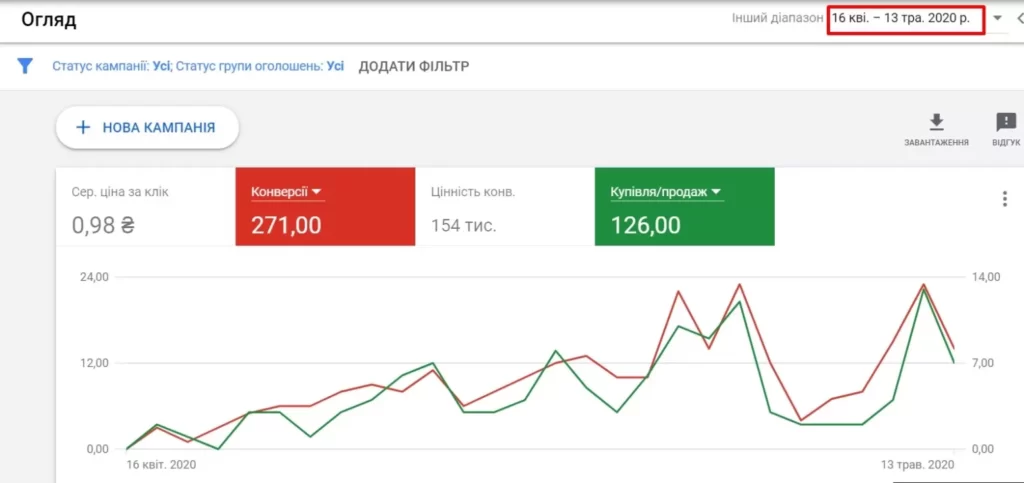This screenshot has width=1024, height=483.
Task: Open the Відгук feedback icon
Action: point(1006,129)
